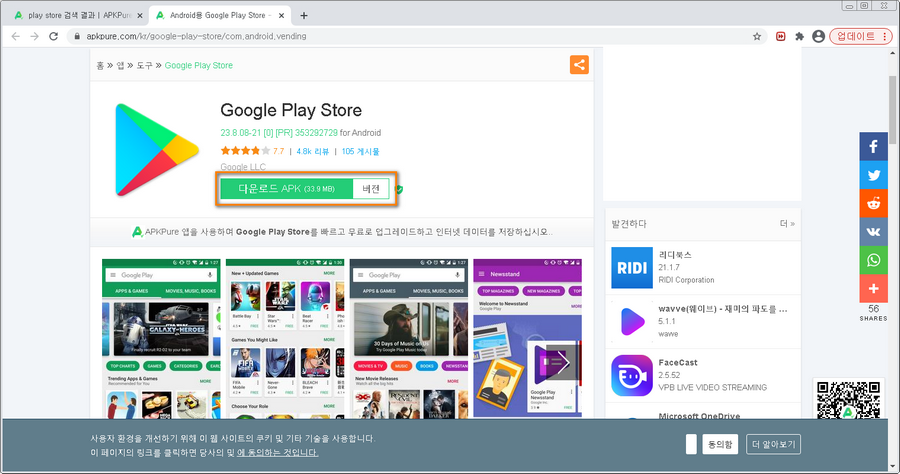
Task: Go to 홈 breadcrumb
Action: [x=100, y=65]
